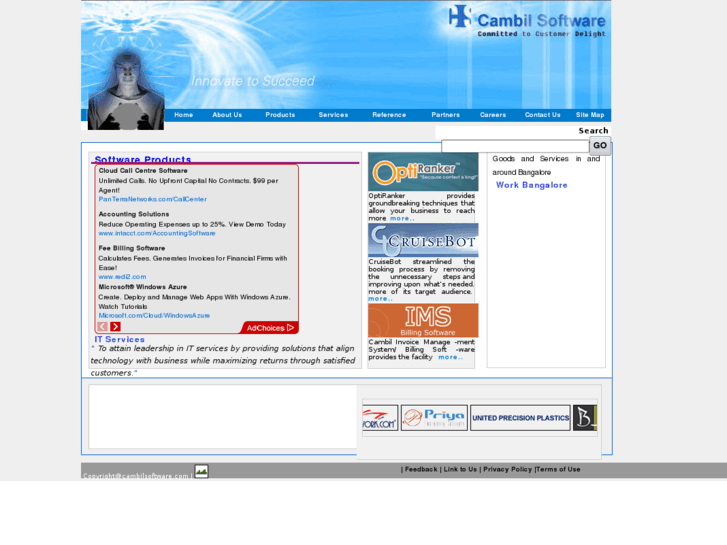Screen dimensions: 727x545
Task: Select Services in navigation bar
Action: pyautogui.click(x=333, y=115)
